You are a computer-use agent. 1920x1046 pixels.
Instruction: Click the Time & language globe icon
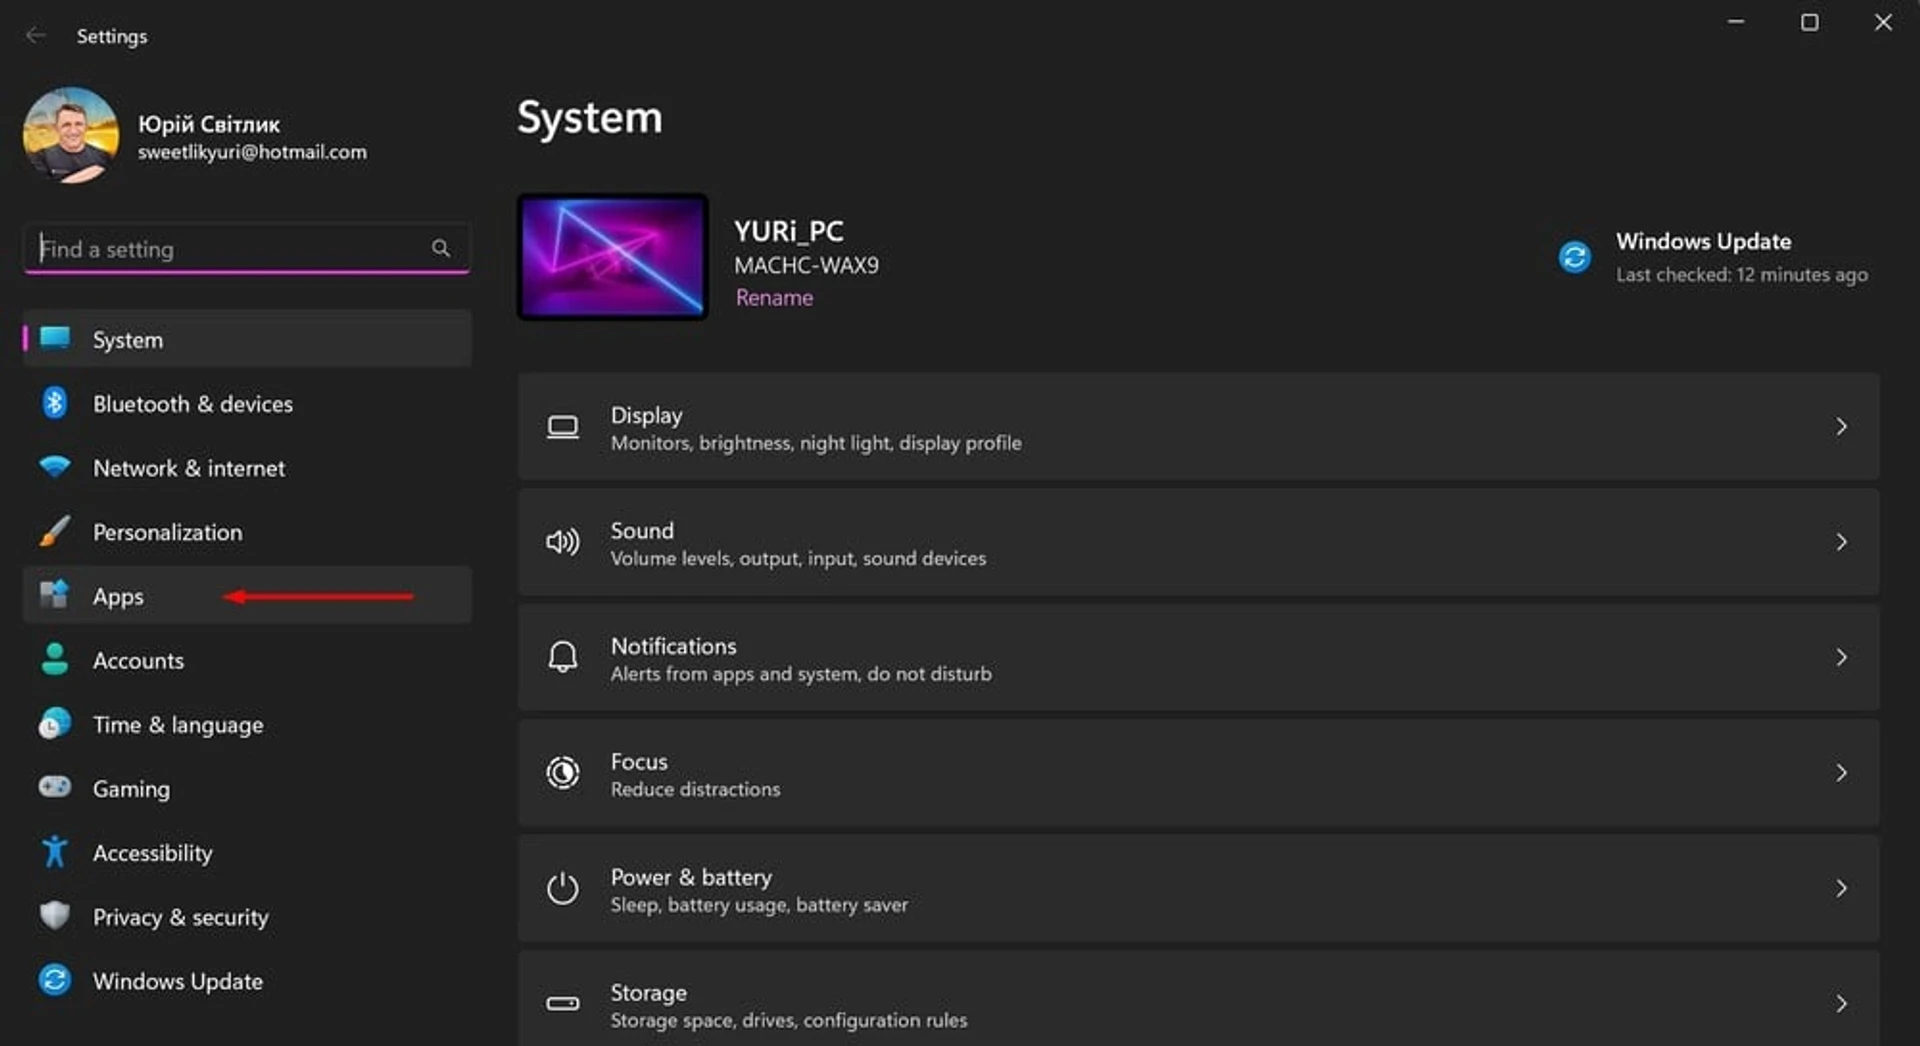(55, 723)
